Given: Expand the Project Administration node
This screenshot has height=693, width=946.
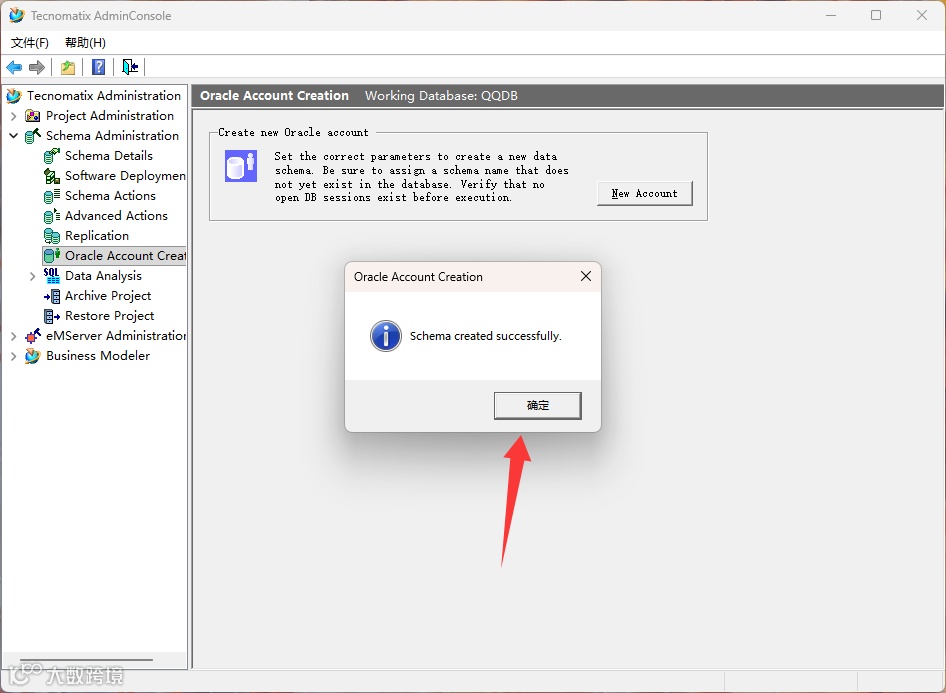Looking at the screenshot, I should pos(13,116).
